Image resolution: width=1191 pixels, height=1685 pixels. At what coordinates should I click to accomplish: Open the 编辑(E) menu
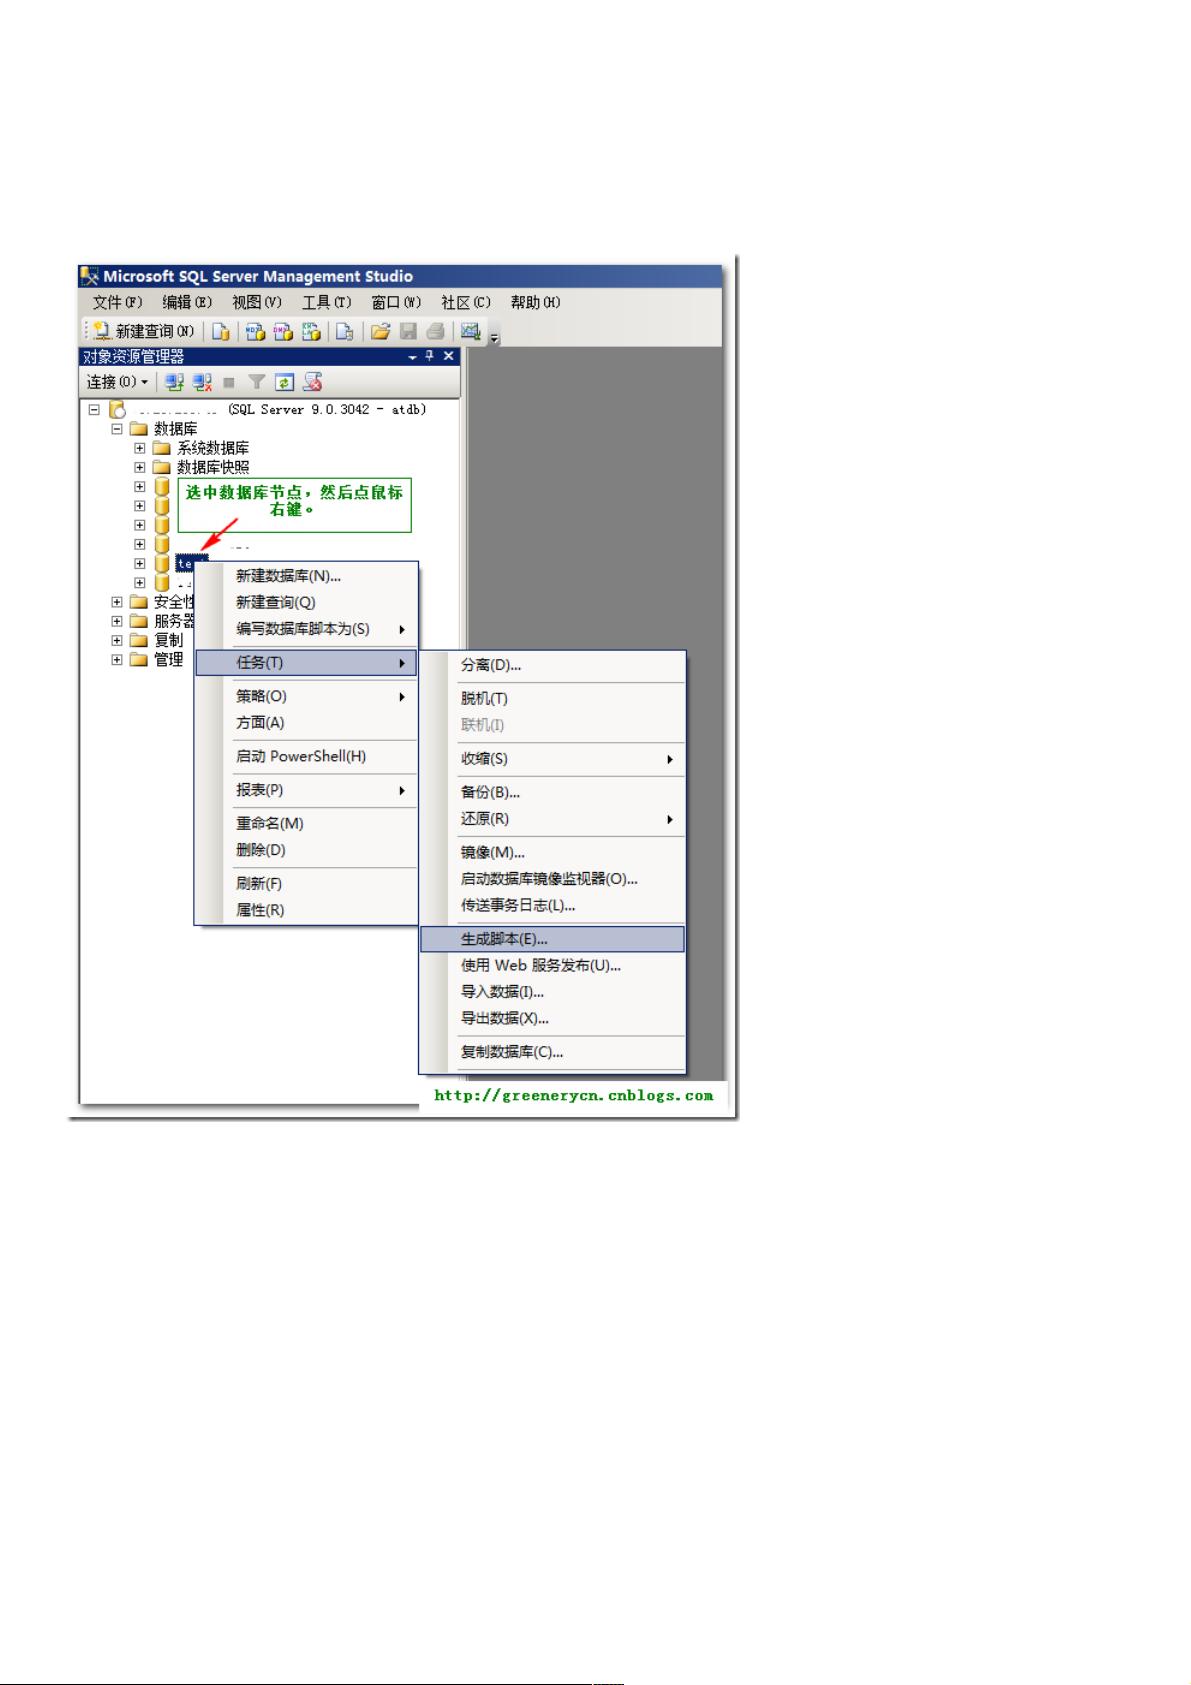coord(187,302)
